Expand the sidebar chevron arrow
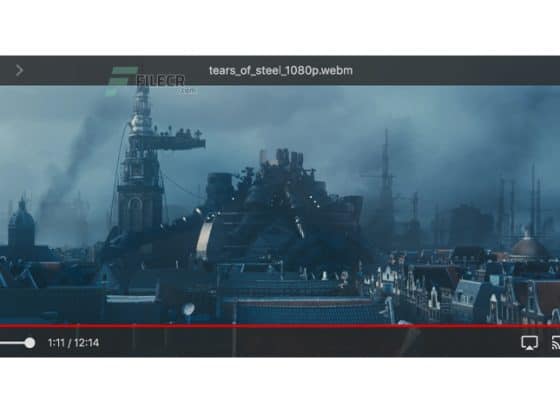Screen dimensions: 560x420 (20, 71)
